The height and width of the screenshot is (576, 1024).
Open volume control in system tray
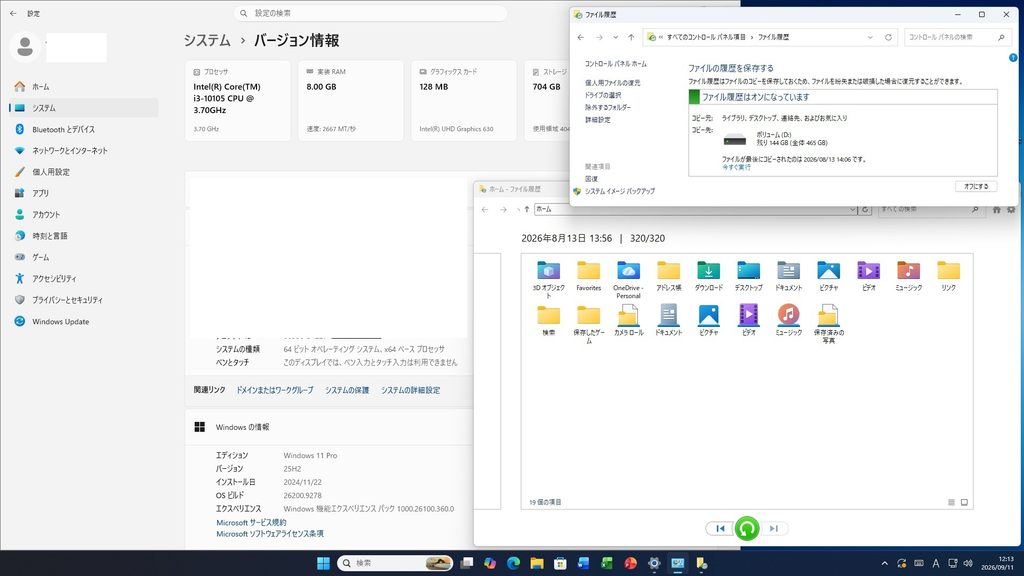click(968, 563)
